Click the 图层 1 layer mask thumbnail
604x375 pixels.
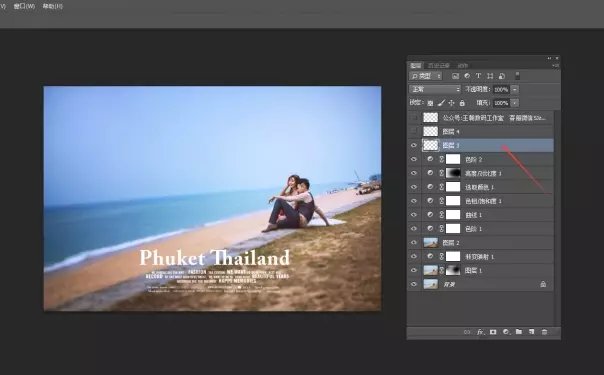pos(453,270)
